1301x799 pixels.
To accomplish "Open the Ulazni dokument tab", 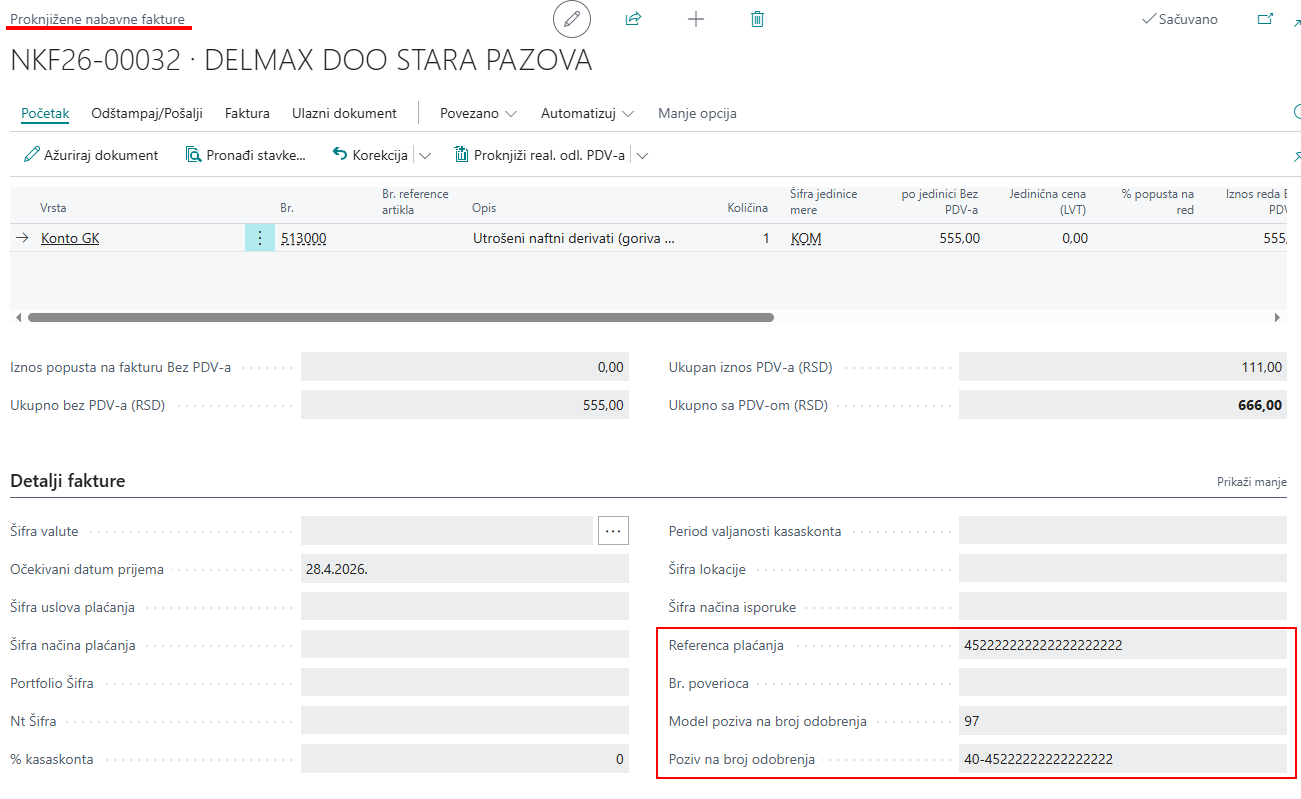I will point(344,113).
